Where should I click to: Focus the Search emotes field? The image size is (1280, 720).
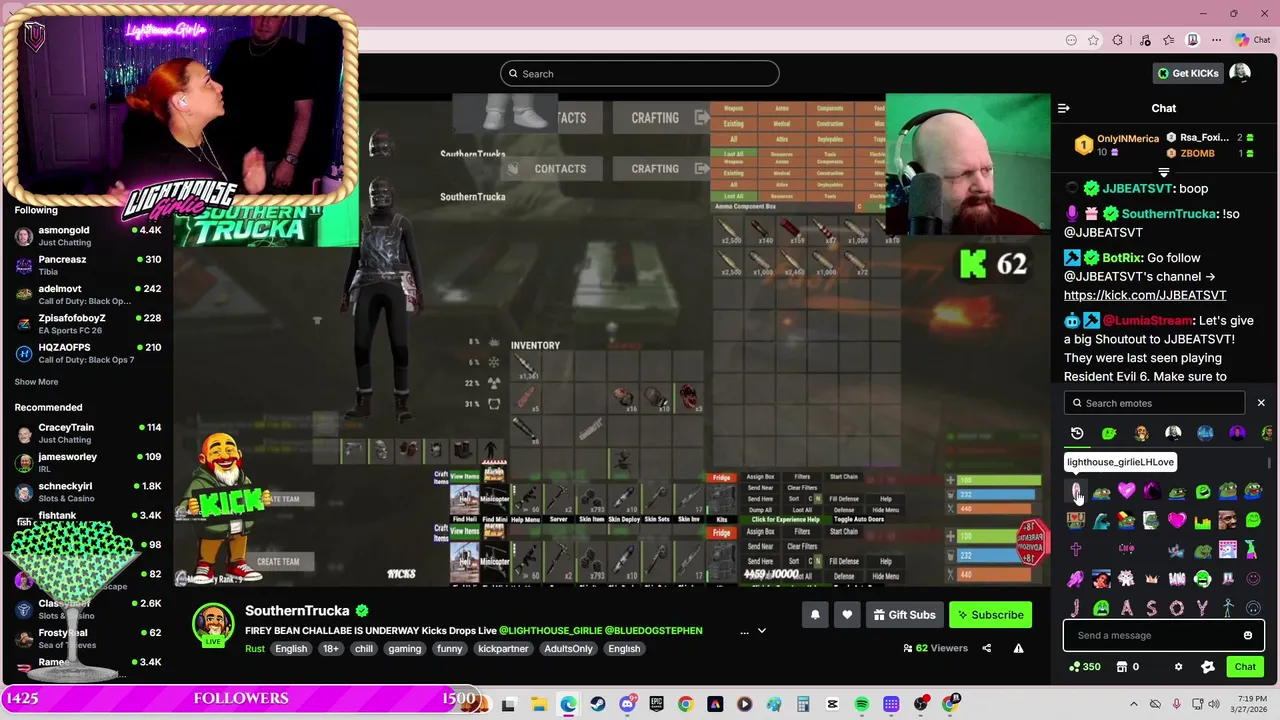click(1154, 403)
